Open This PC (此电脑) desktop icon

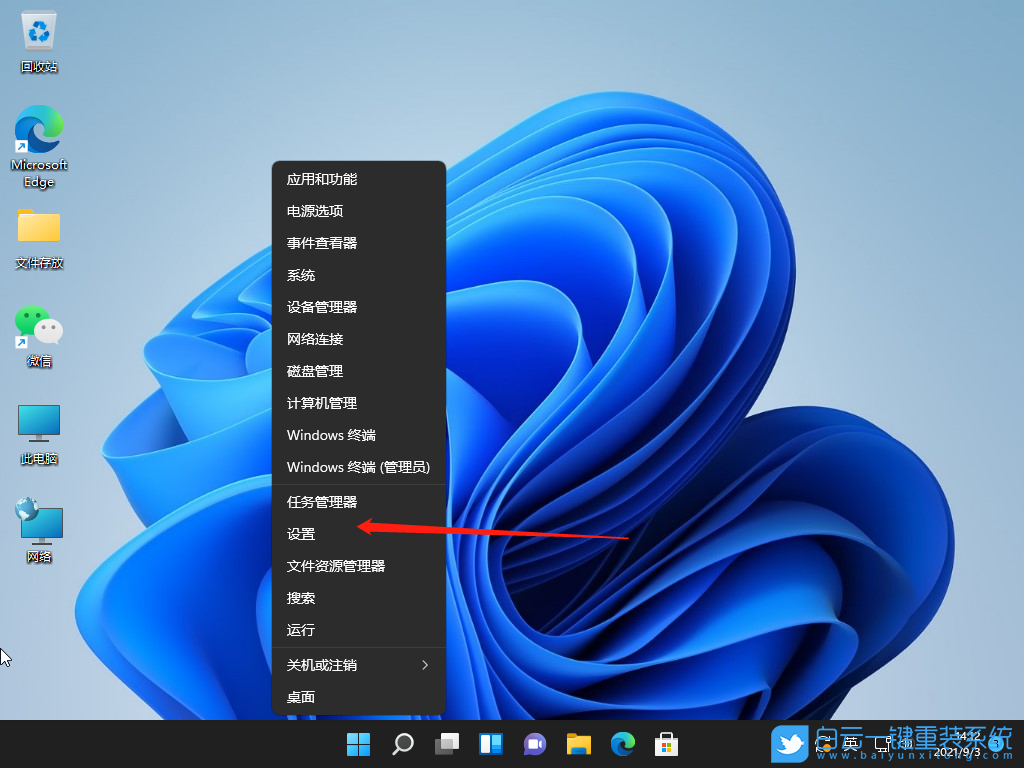click(x=38, y=422)
